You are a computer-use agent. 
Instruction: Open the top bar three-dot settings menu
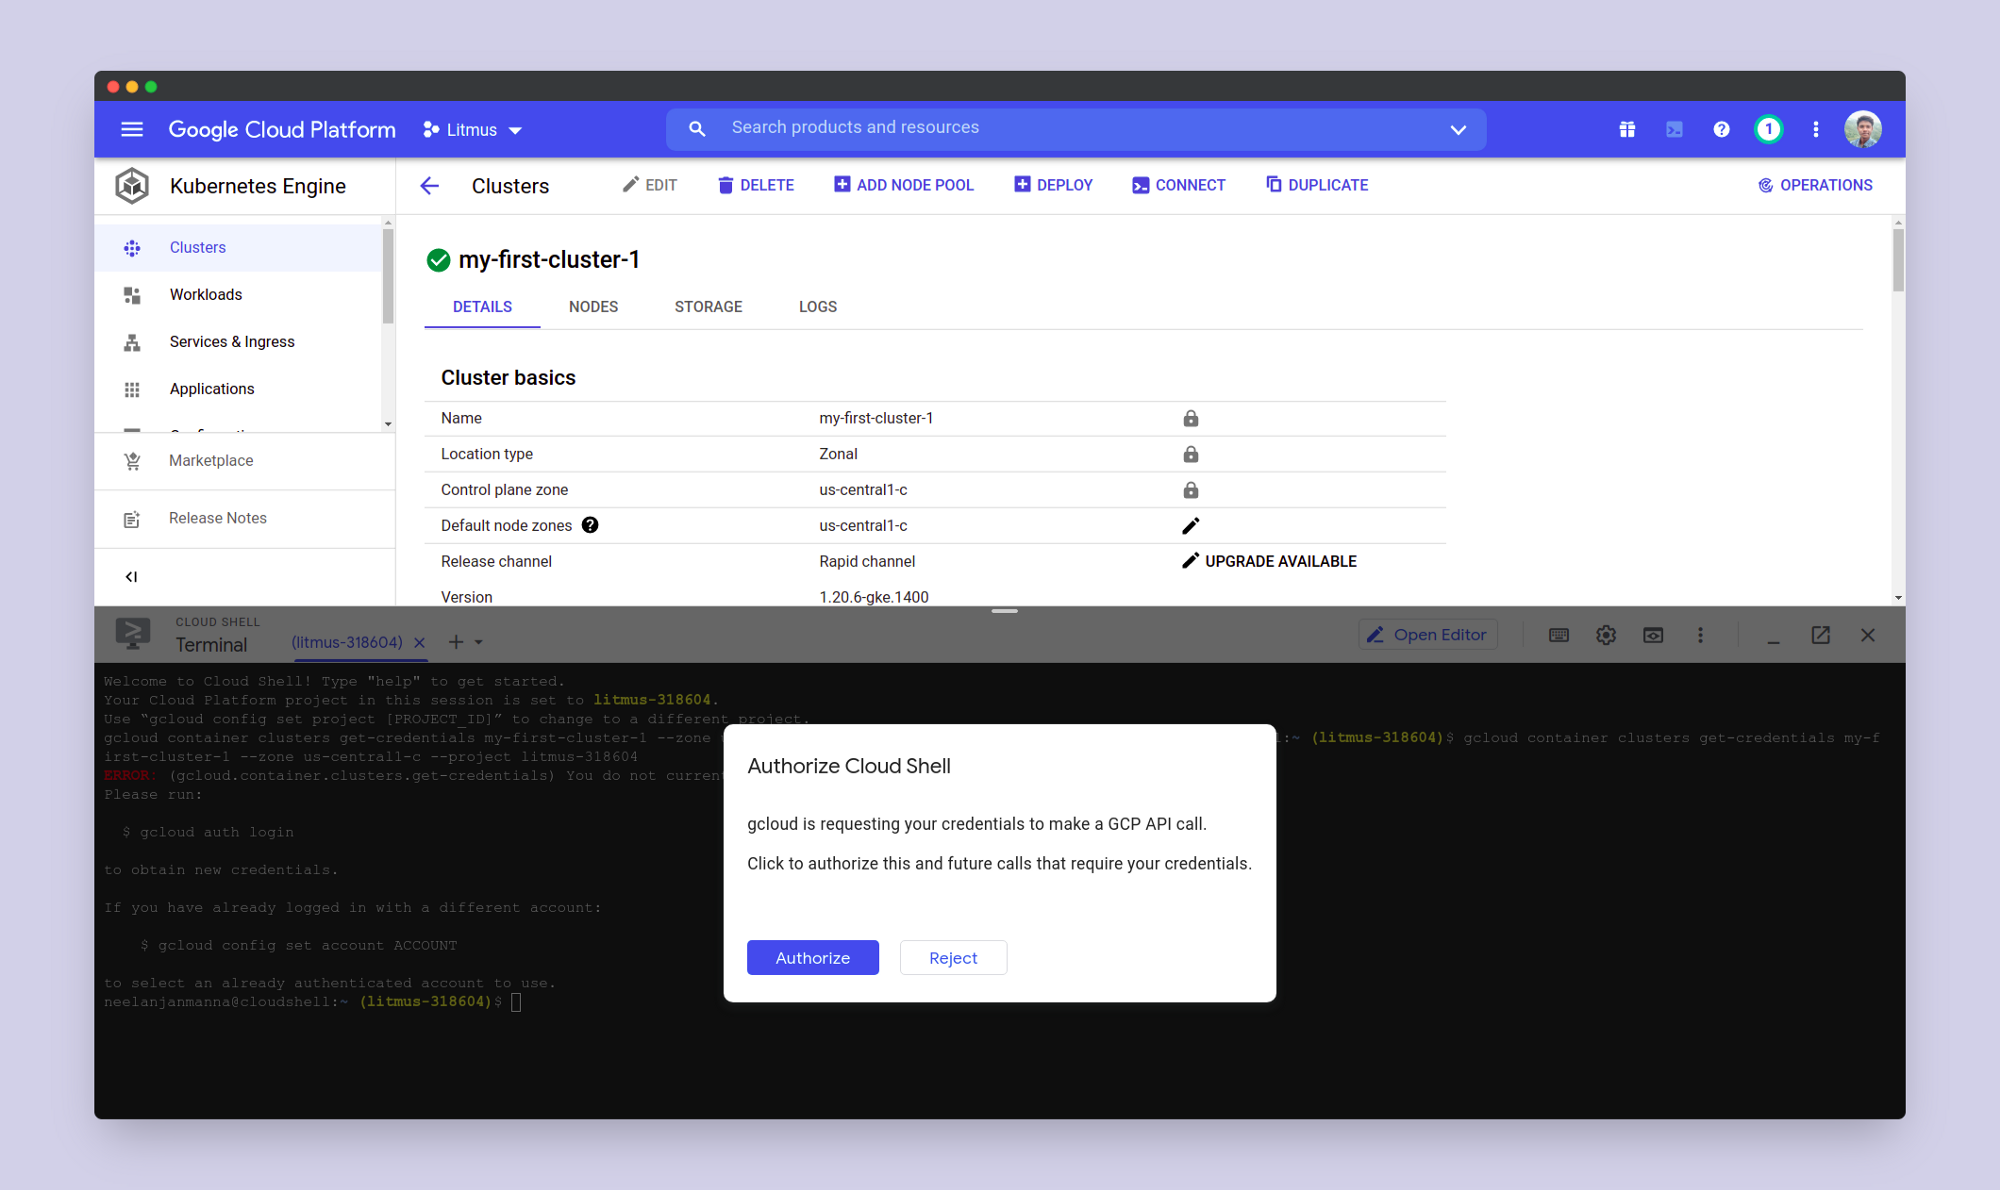point(1816,129)
